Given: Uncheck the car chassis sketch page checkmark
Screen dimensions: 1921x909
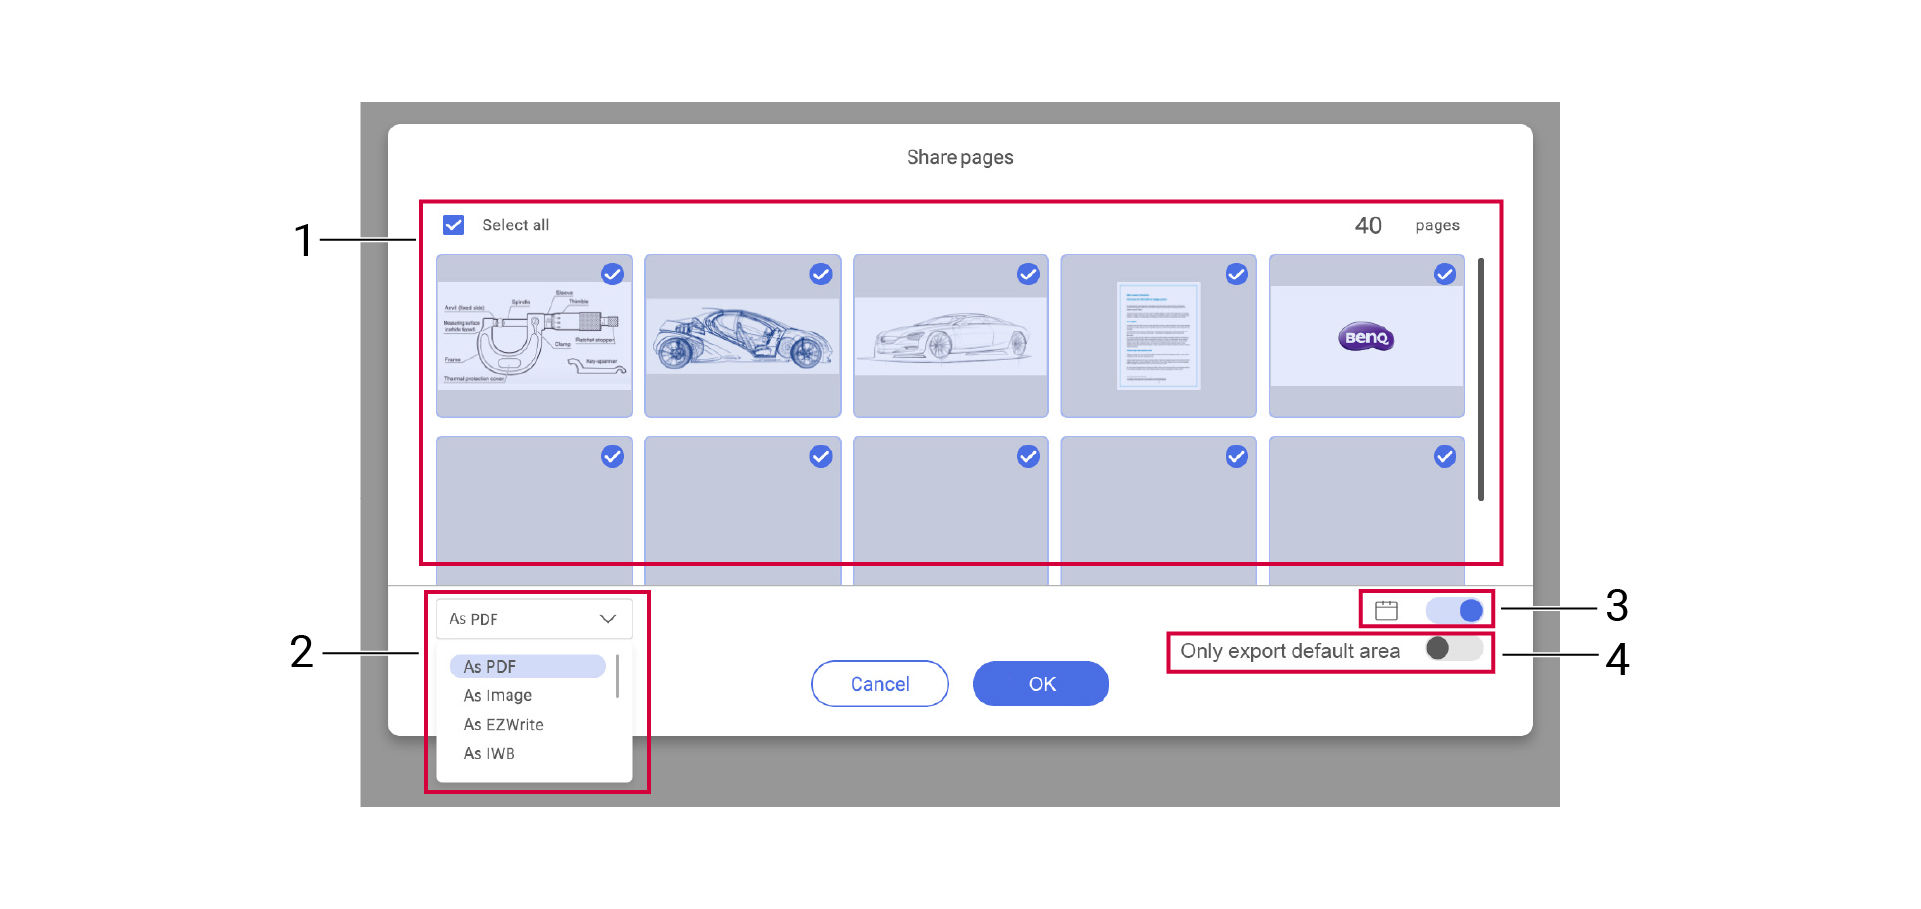Looking at the screenshot, I should [820, 274].
